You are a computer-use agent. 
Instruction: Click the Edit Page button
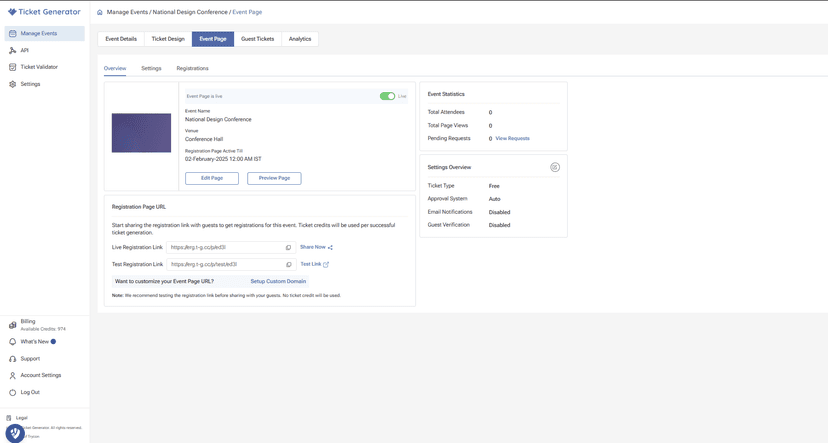tap(212, 178)
